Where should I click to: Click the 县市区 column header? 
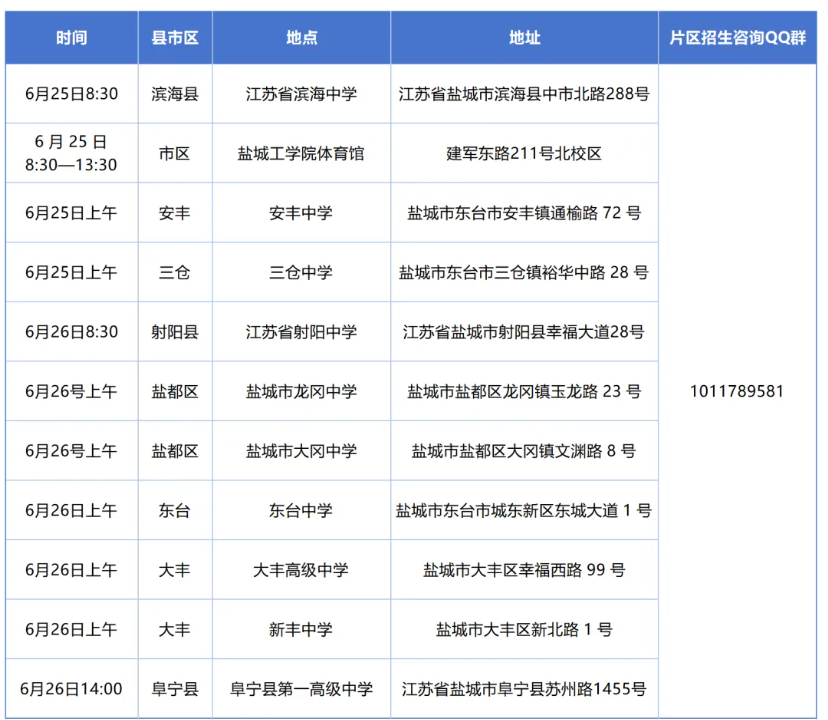175,38
